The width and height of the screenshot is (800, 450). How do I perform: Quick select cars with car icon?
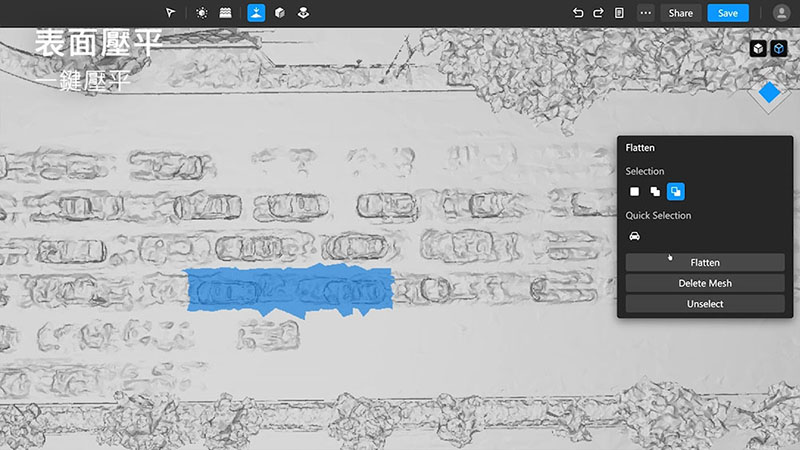click(634, 236)
